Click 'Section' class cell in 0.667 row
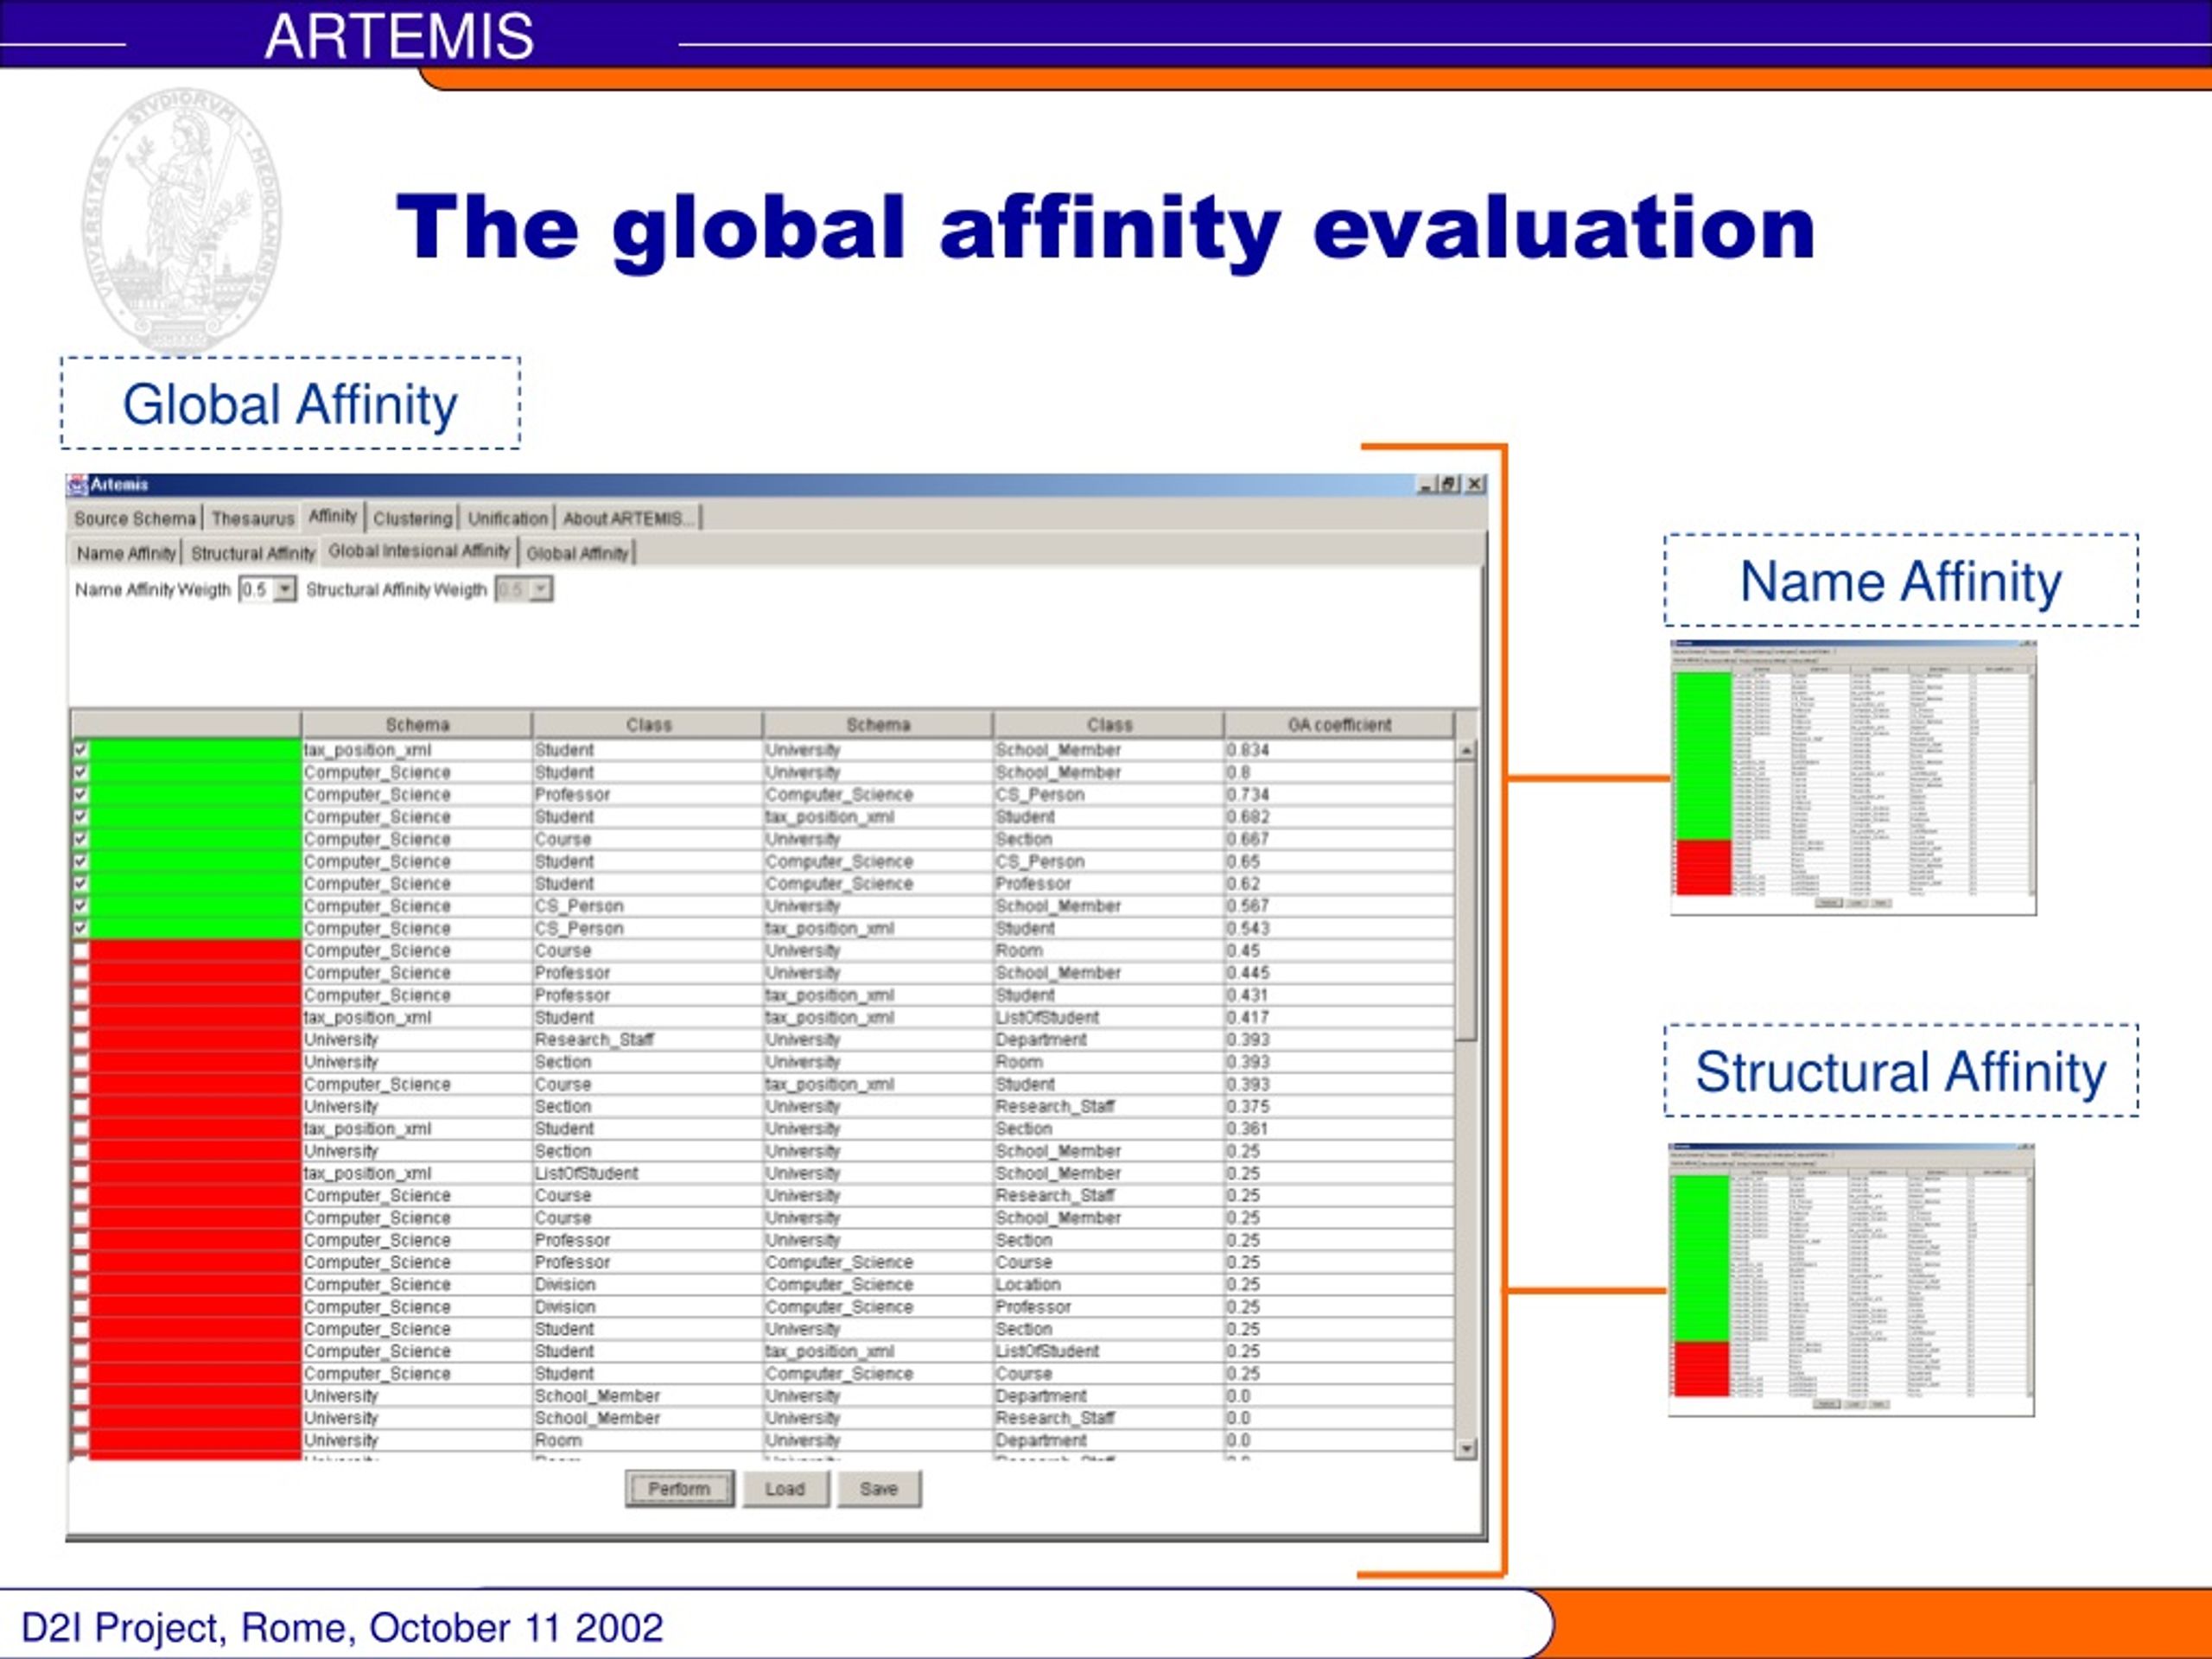 [1108, 839]
